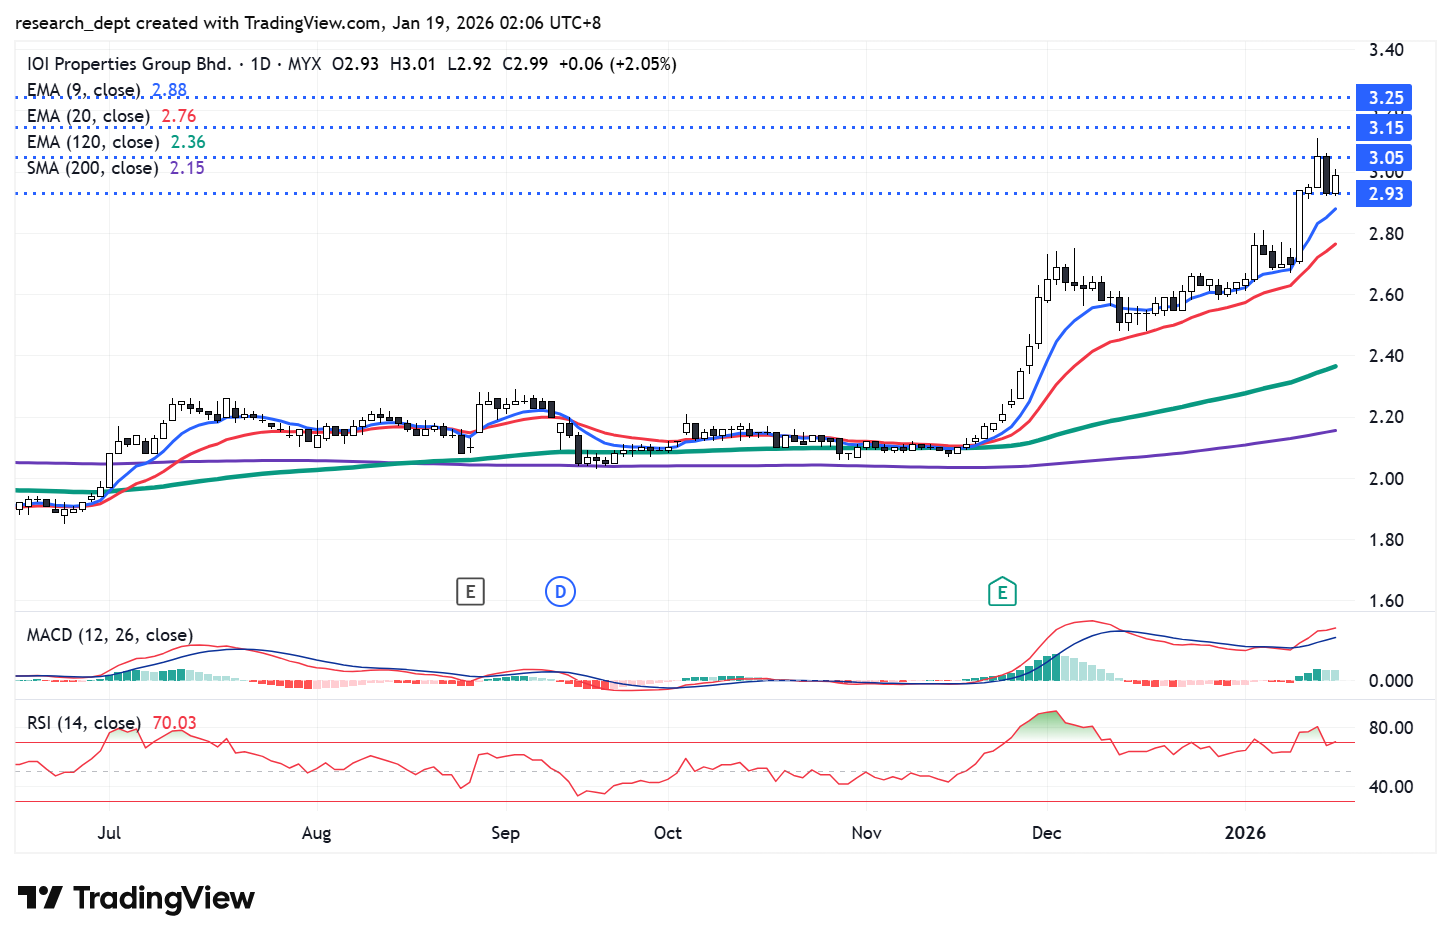The image size is (1451, 943).
Task: Click the RSI value 70.03
Action: click(x=174, y=723)
